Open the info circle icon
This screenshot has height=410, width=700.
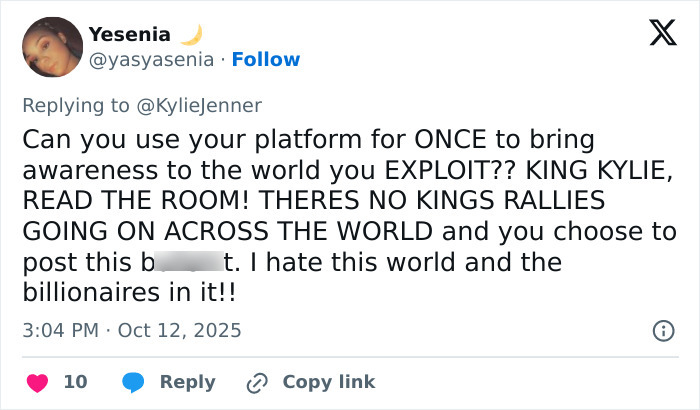pyautogui.click(x=661, y=330)
